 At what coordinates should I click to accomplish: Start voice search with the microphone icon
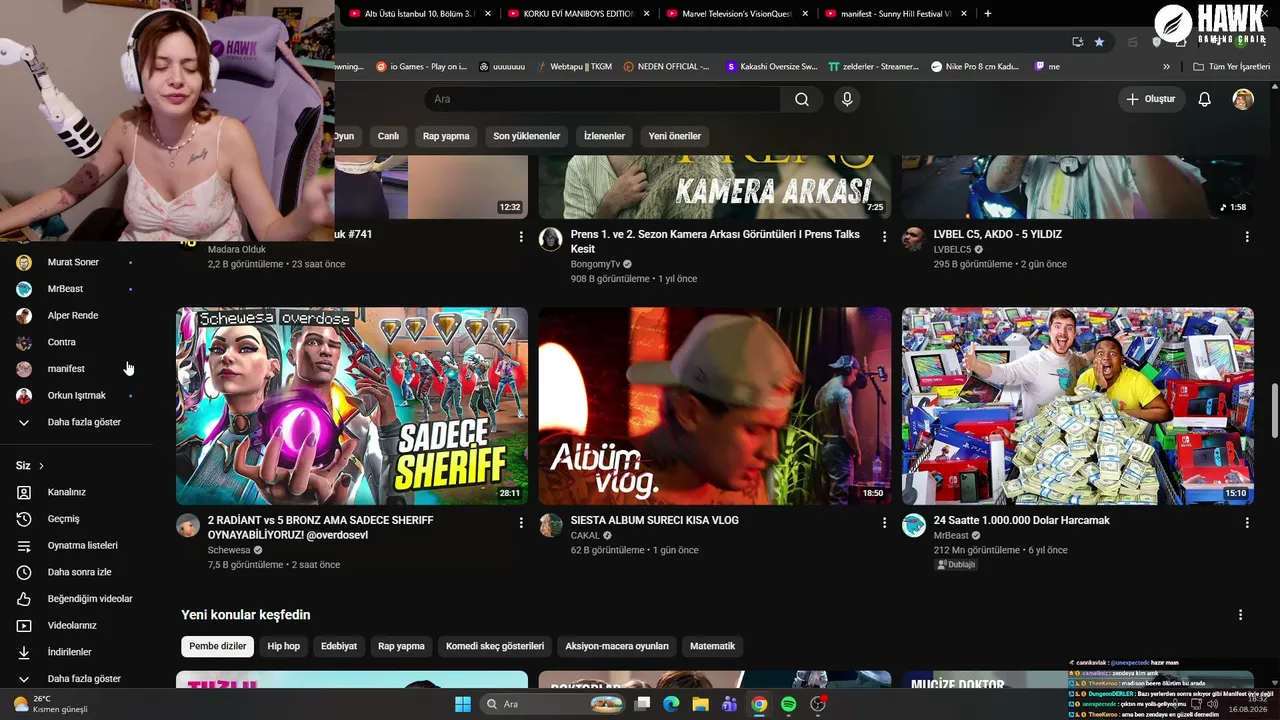847,99
